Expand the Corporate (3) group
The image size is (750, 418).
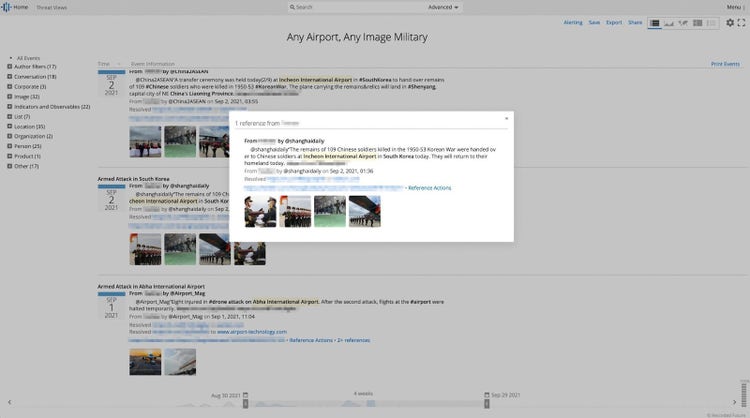(x=10, y=87)
